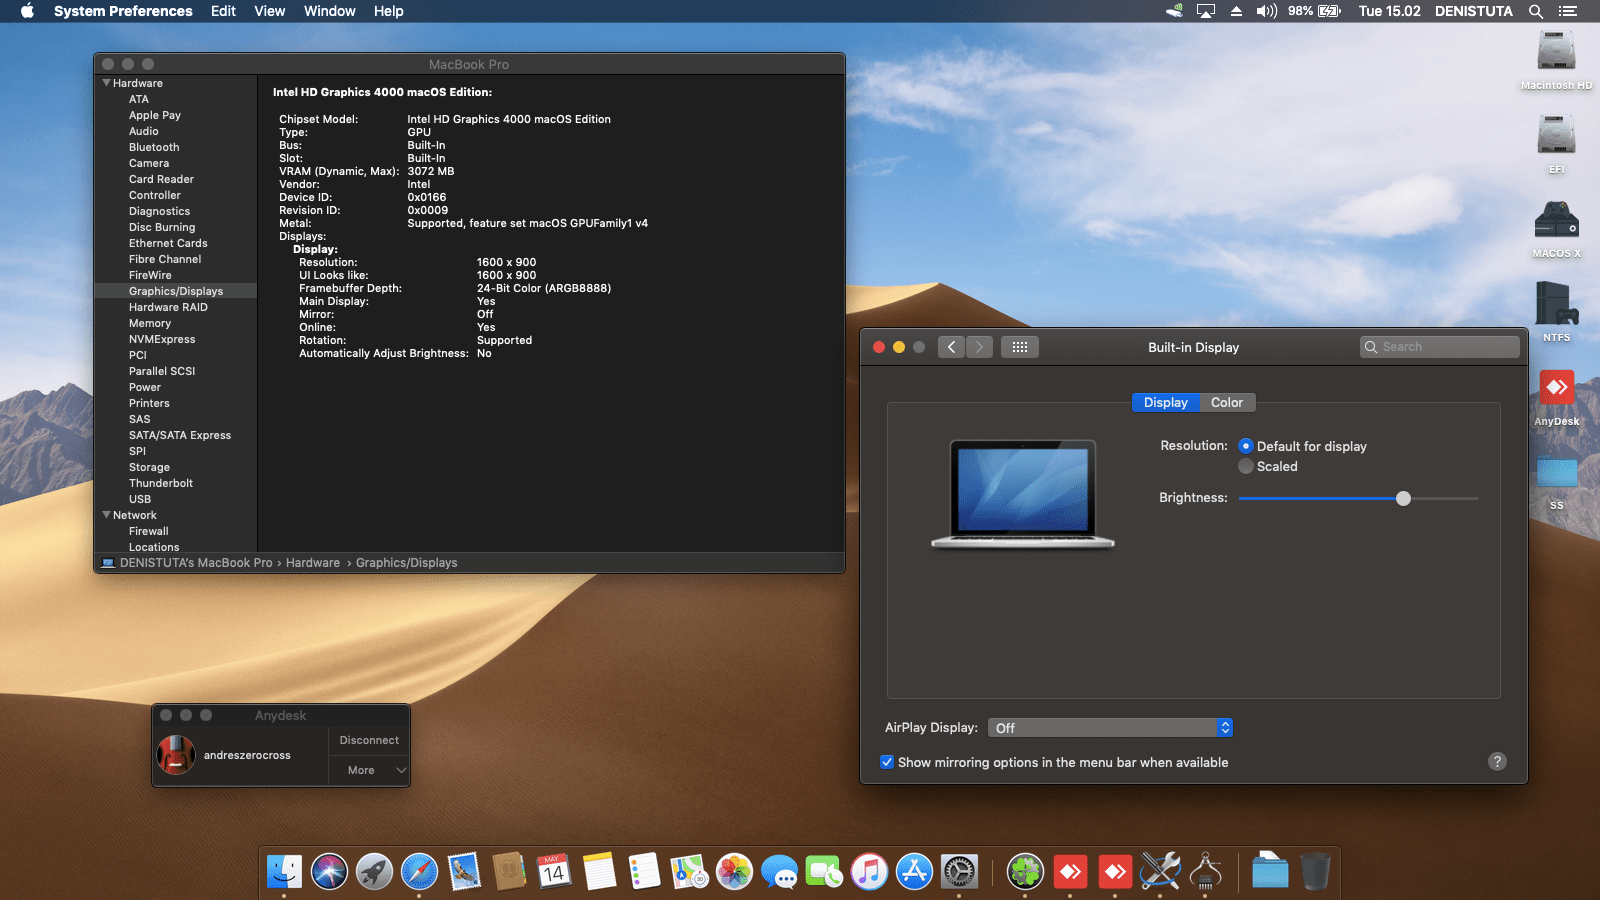The height and width of the screenshot is (900, 1600).
Task: Open the Trash in the dock
Action: 1315,872
